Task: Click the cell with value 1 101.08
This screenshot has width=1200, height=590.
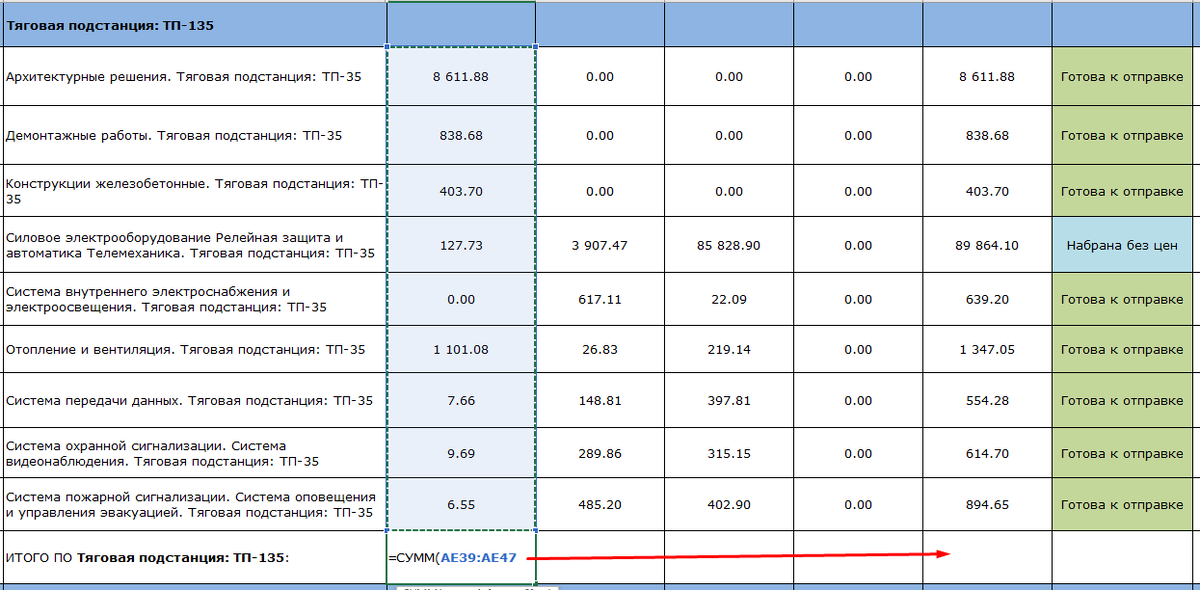Action: tap(461, 350)
